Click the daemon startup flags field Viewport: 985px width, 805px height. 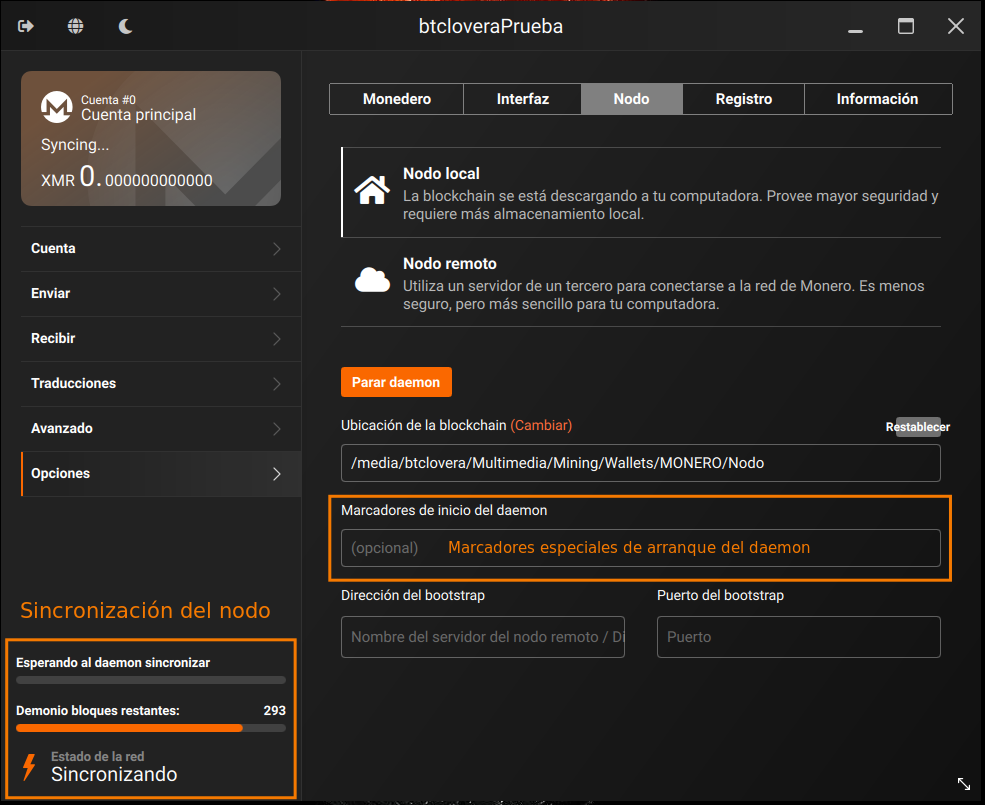coord(641,548)
